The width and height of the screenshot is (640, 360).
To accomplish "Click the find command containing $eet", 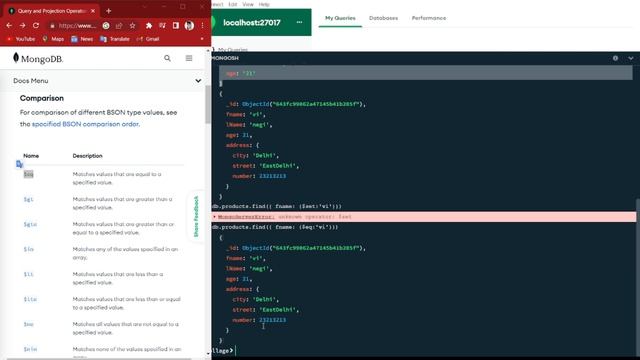I will tap(277, 207).
